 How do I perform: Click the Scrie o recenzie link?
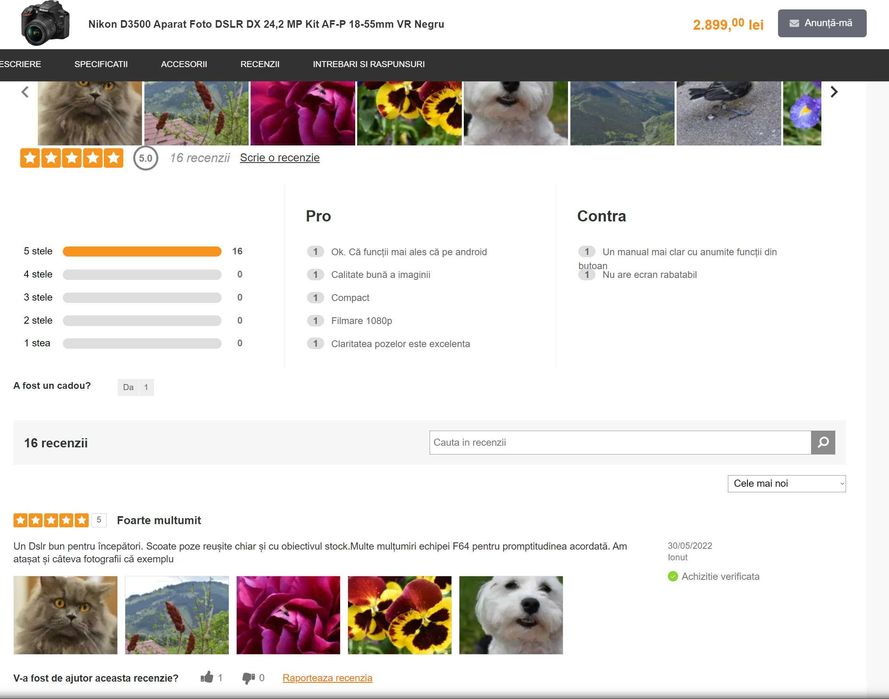point(280,158)
